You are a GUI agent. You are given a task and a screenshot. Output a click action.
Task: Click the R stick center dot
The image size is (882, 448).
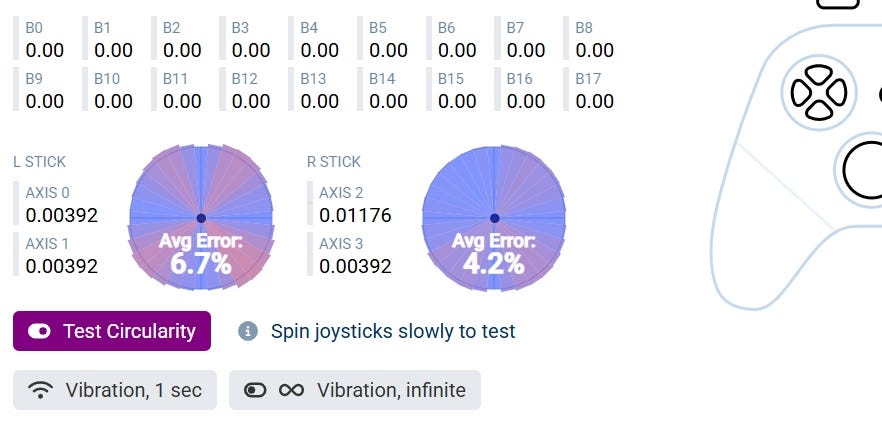[x=494, y=218]
